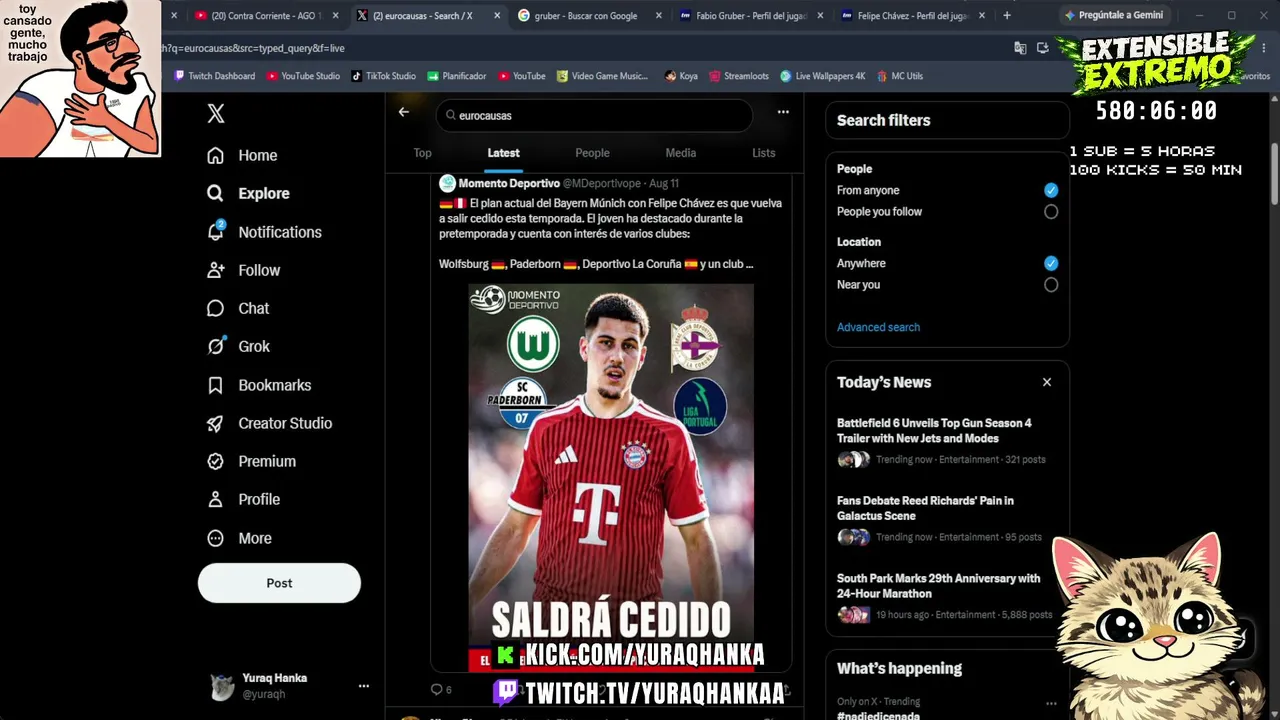The height and width of the screenshot is (720, 1280).
Task: Open Video Game Music bookmark
Action: [x=602, y=76]
